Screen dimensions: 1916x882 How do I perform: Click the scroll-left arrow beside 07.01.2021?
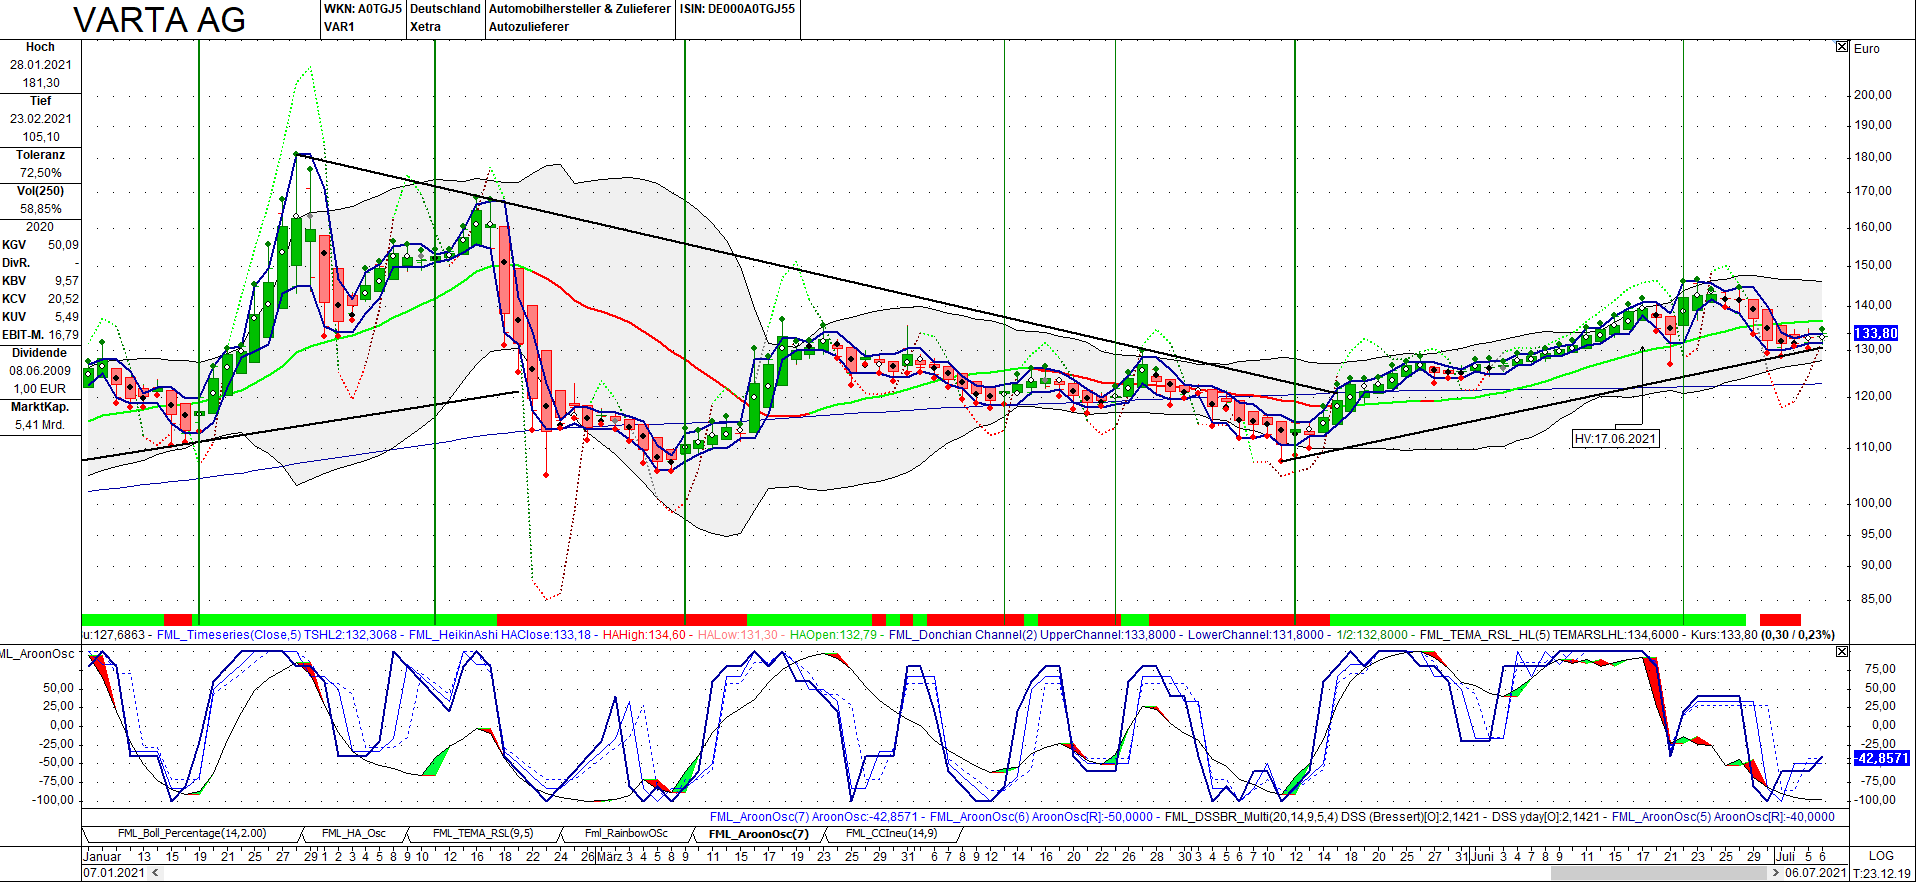154,873
